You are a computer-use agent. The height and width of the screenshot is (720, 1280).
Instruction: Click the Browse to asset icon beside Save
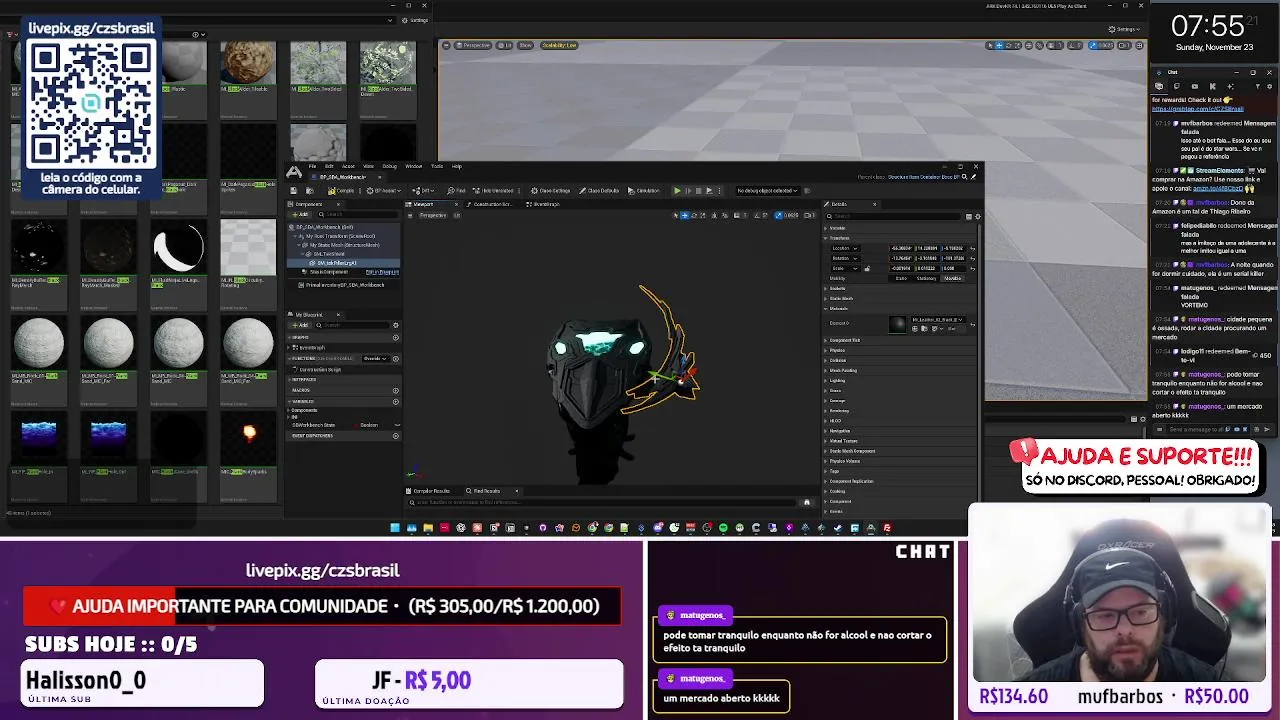click(x=309, y=191)
